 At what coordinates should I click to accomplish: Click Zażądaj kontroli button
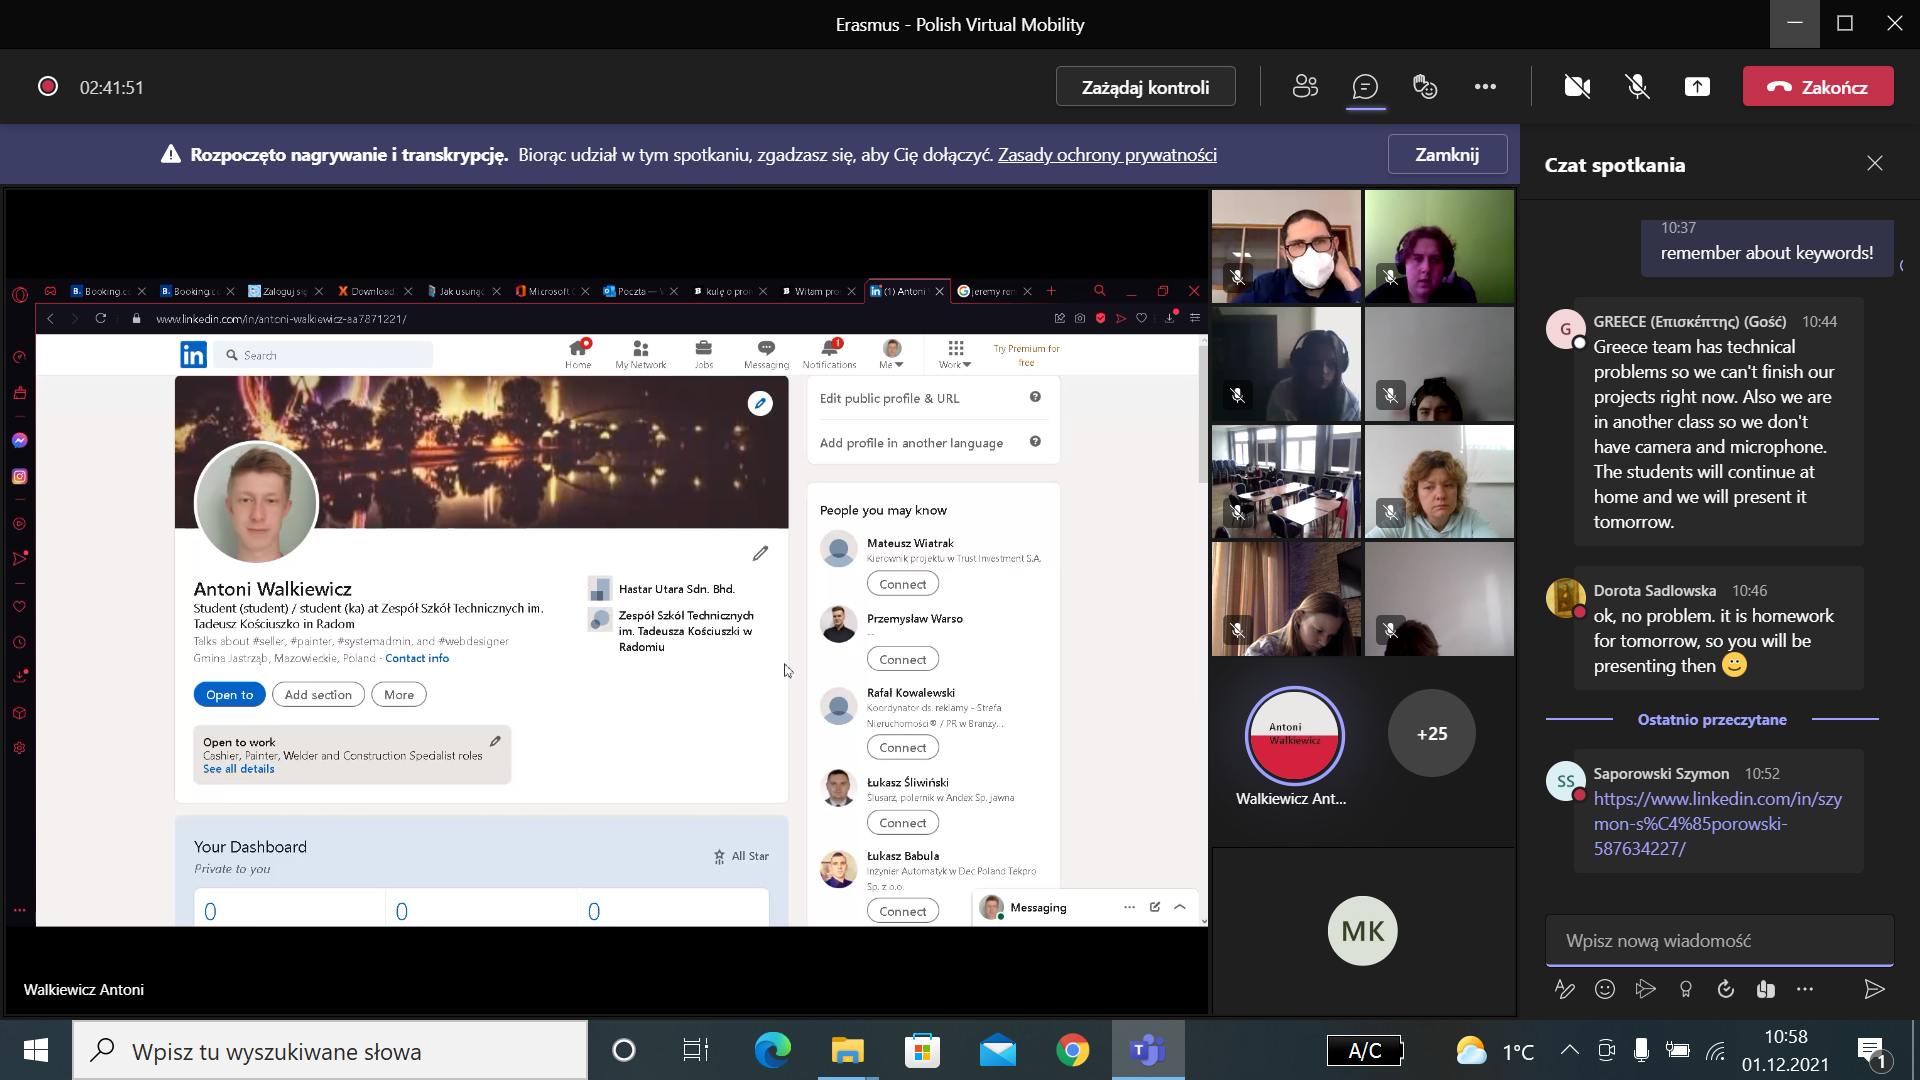coord(1145,87)
